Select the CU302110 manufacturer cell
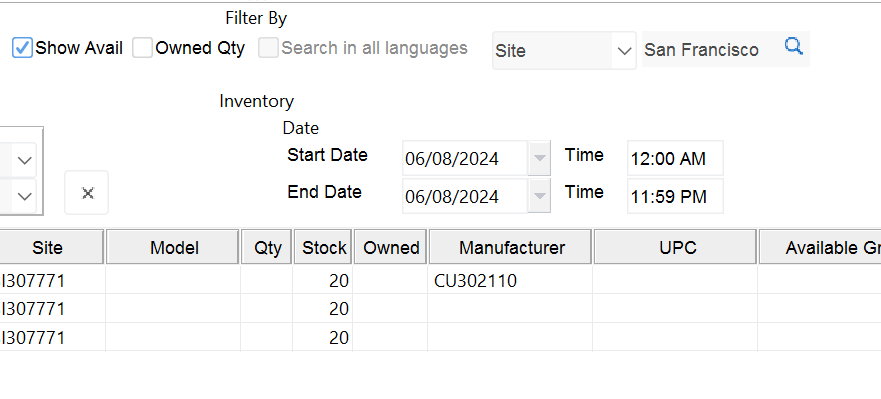 click(510, 280)
